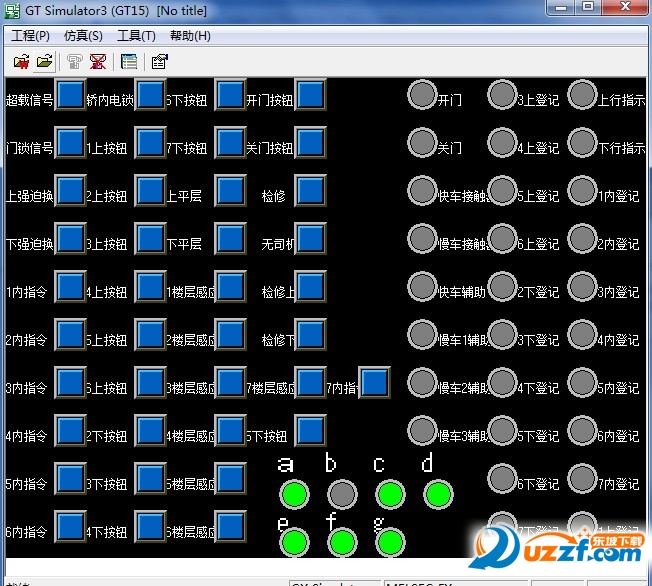Viewport: 652px width, 586px height.
Task: Click the gray segment lamp b
Action: coord(342,495)
